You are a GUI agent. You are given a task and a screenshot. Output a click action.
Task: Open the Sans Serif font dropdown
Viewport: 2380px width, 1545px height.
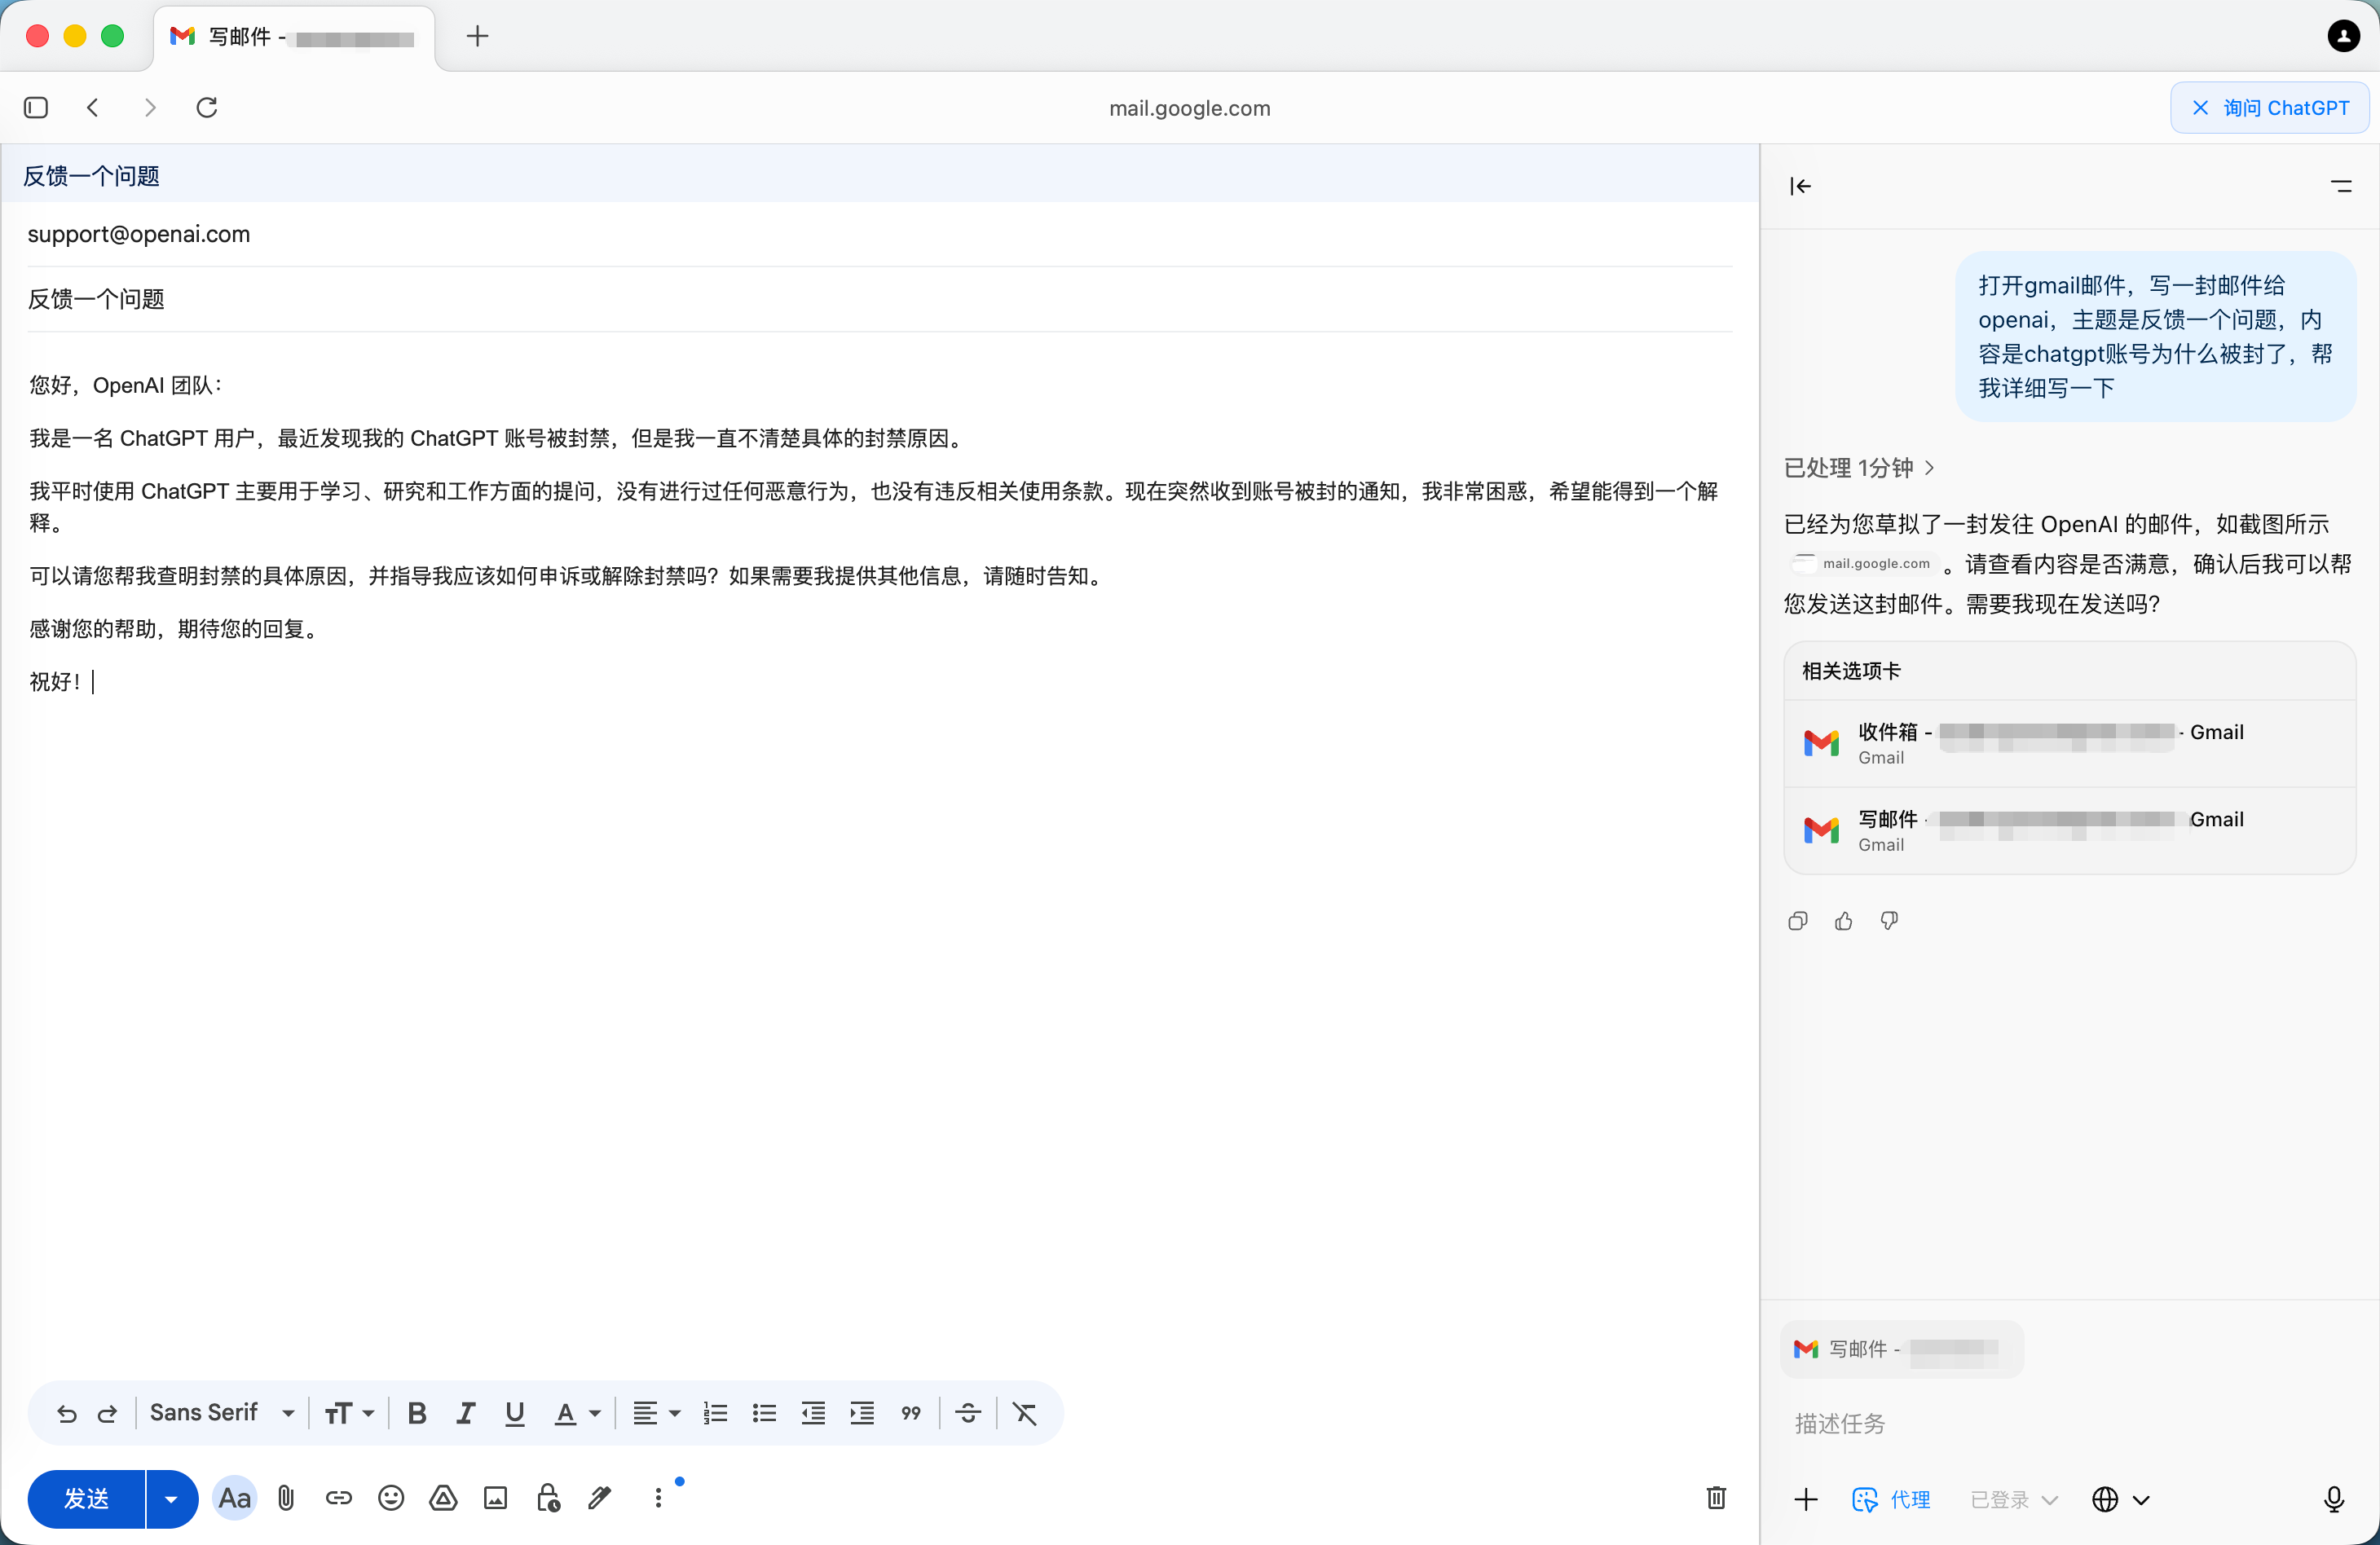click(222, 1413)
